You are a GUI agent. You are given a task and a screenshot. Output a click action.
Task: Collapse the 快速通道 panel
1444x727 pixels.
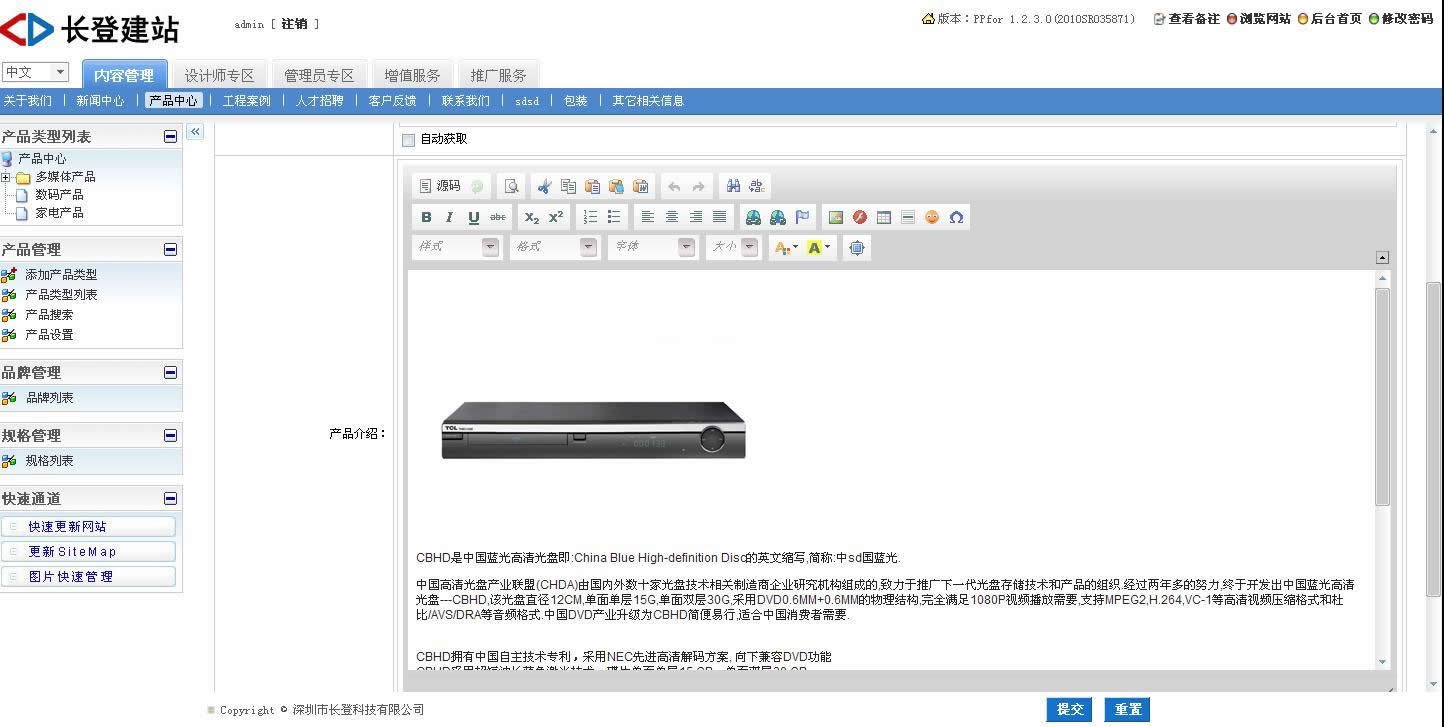170,498
